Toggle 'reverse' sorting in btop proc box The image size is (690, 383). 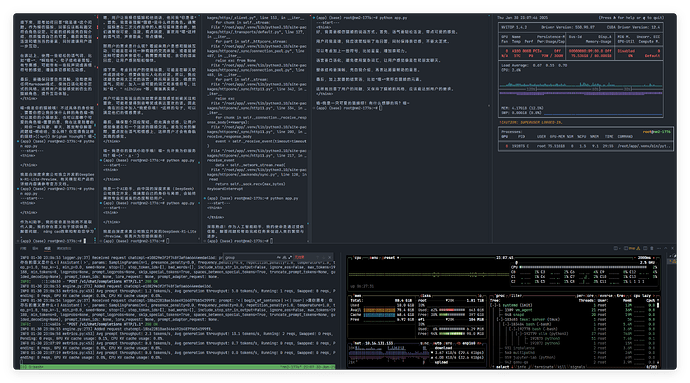(x=605, y=295)
